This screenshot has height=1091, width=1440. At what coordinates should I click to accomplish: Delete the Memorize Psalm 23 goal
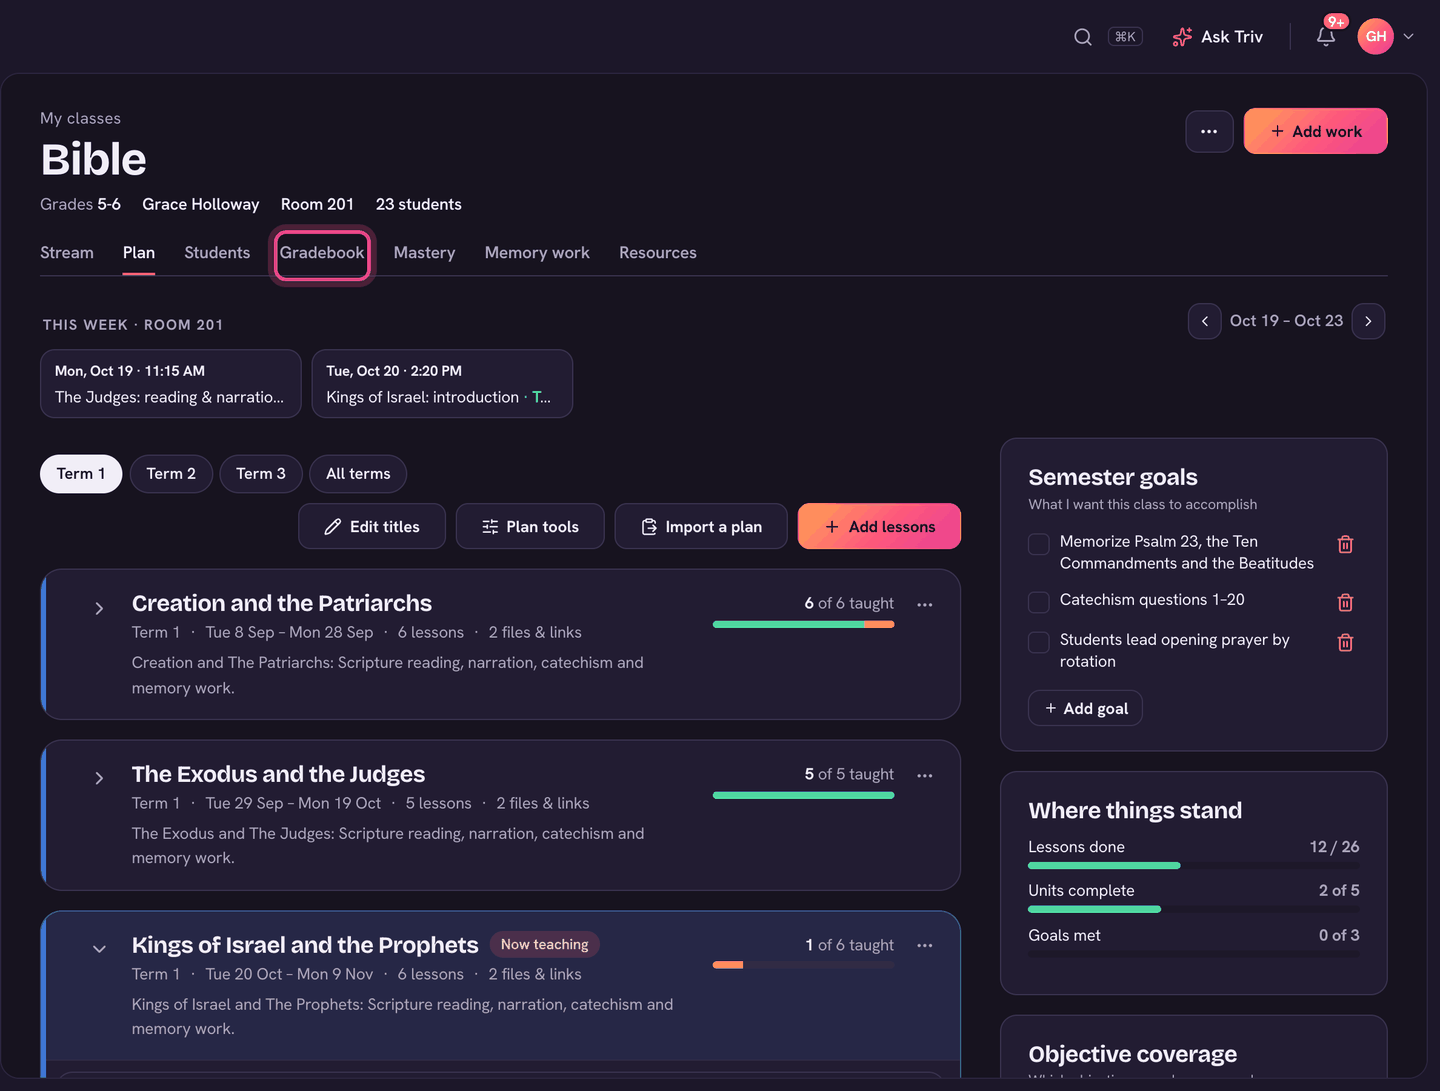click(x=1345, y=544)
